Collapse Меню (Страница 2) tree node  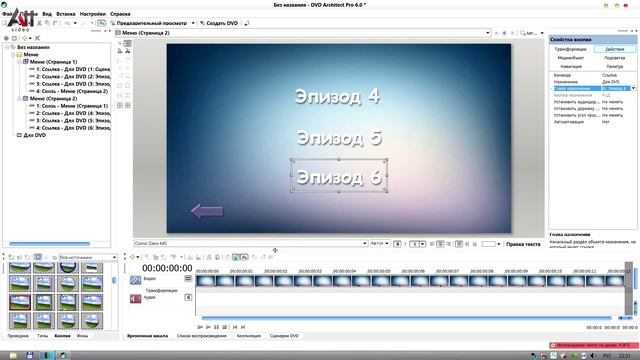click(19, 98)
